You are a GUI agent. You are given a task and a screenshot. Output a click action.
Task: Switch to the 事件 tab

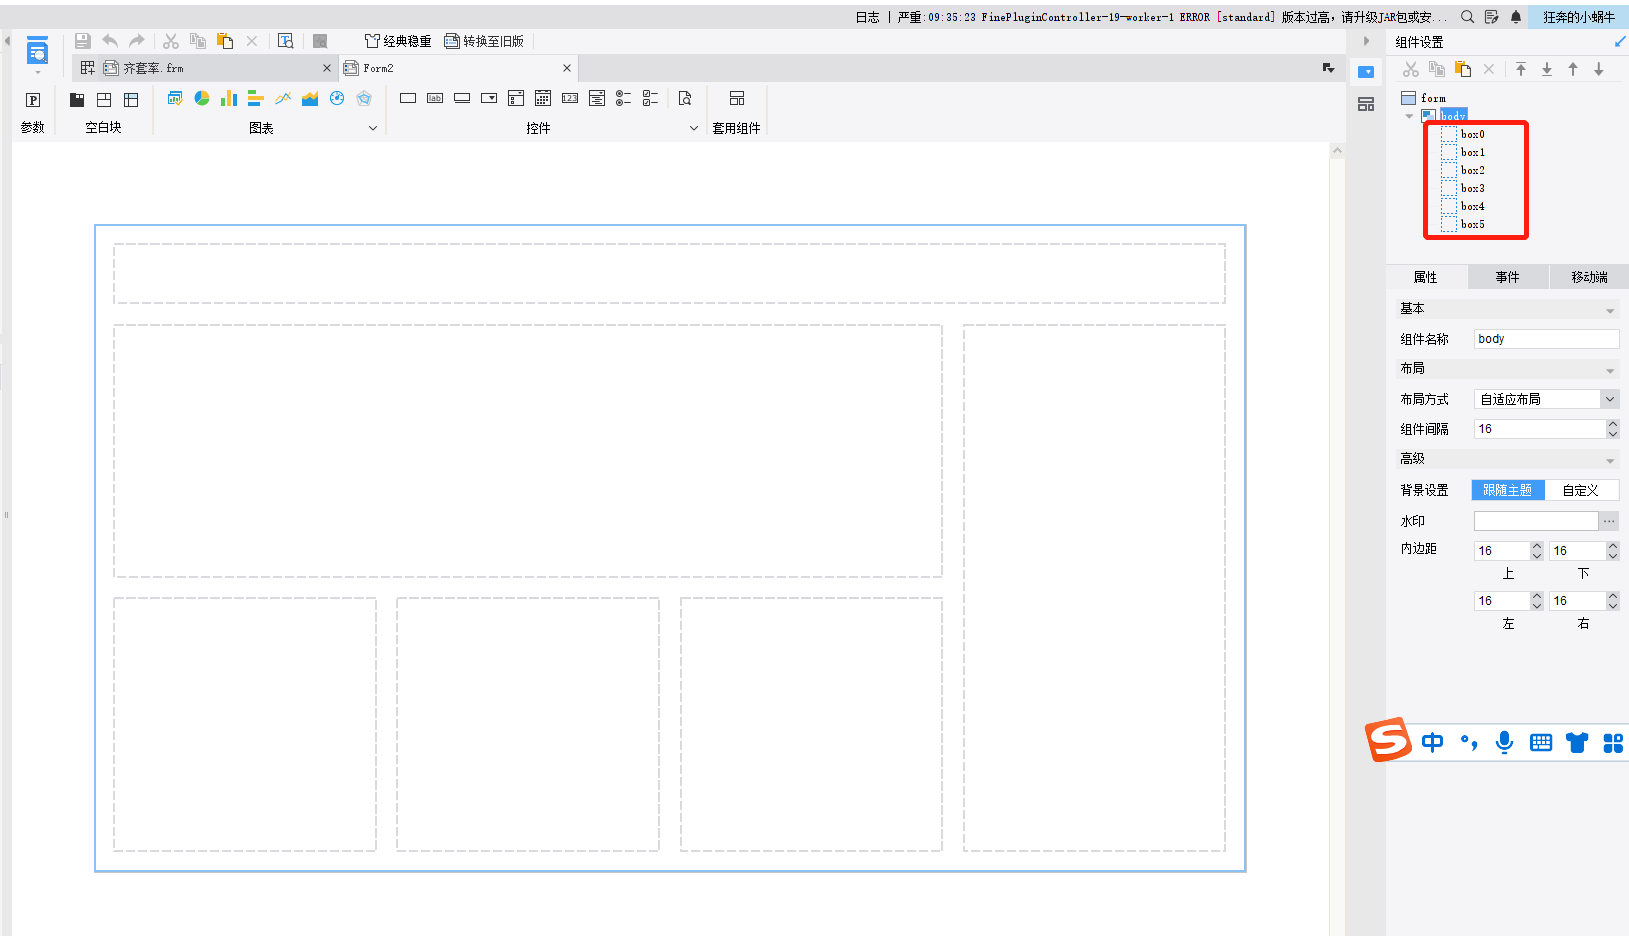point(1508,277)
